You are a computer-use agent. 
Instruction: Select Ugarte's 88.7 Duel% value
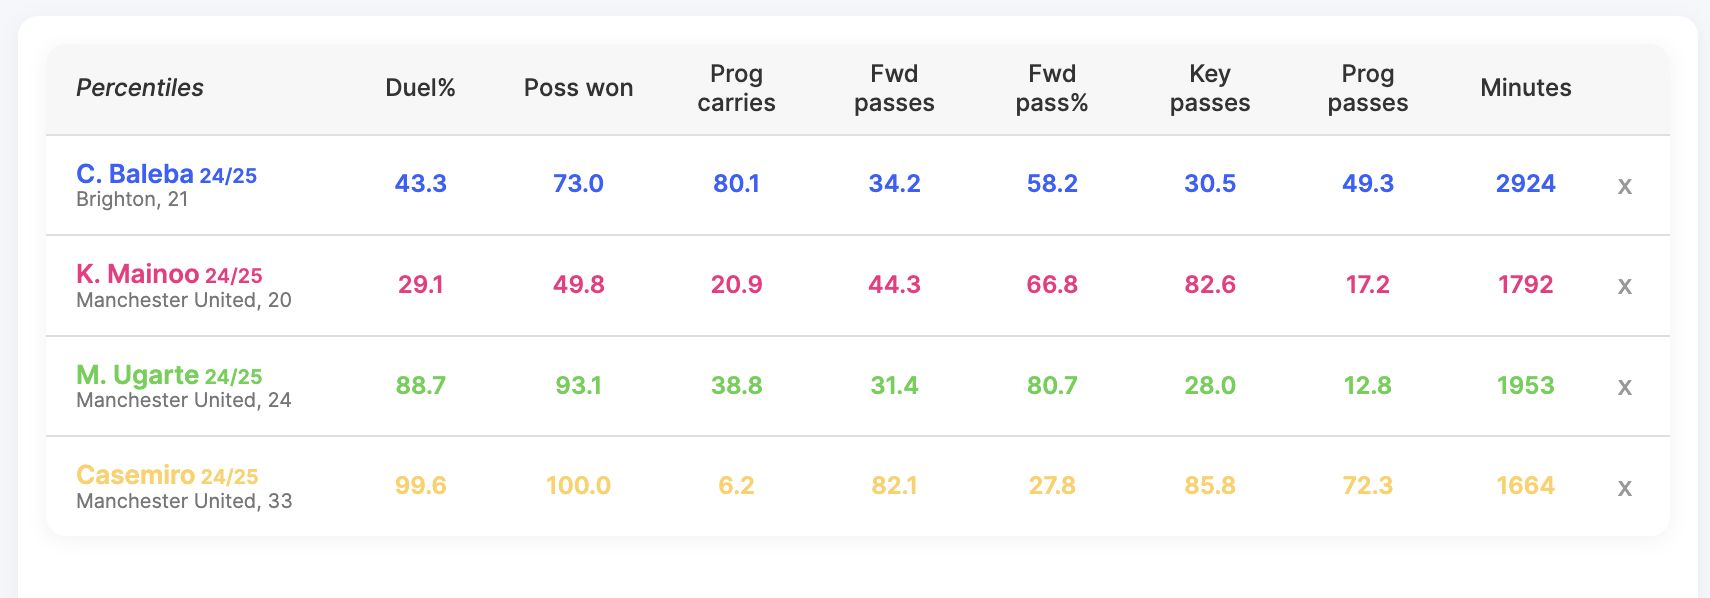pyautogui.click(x=420, y=385)
